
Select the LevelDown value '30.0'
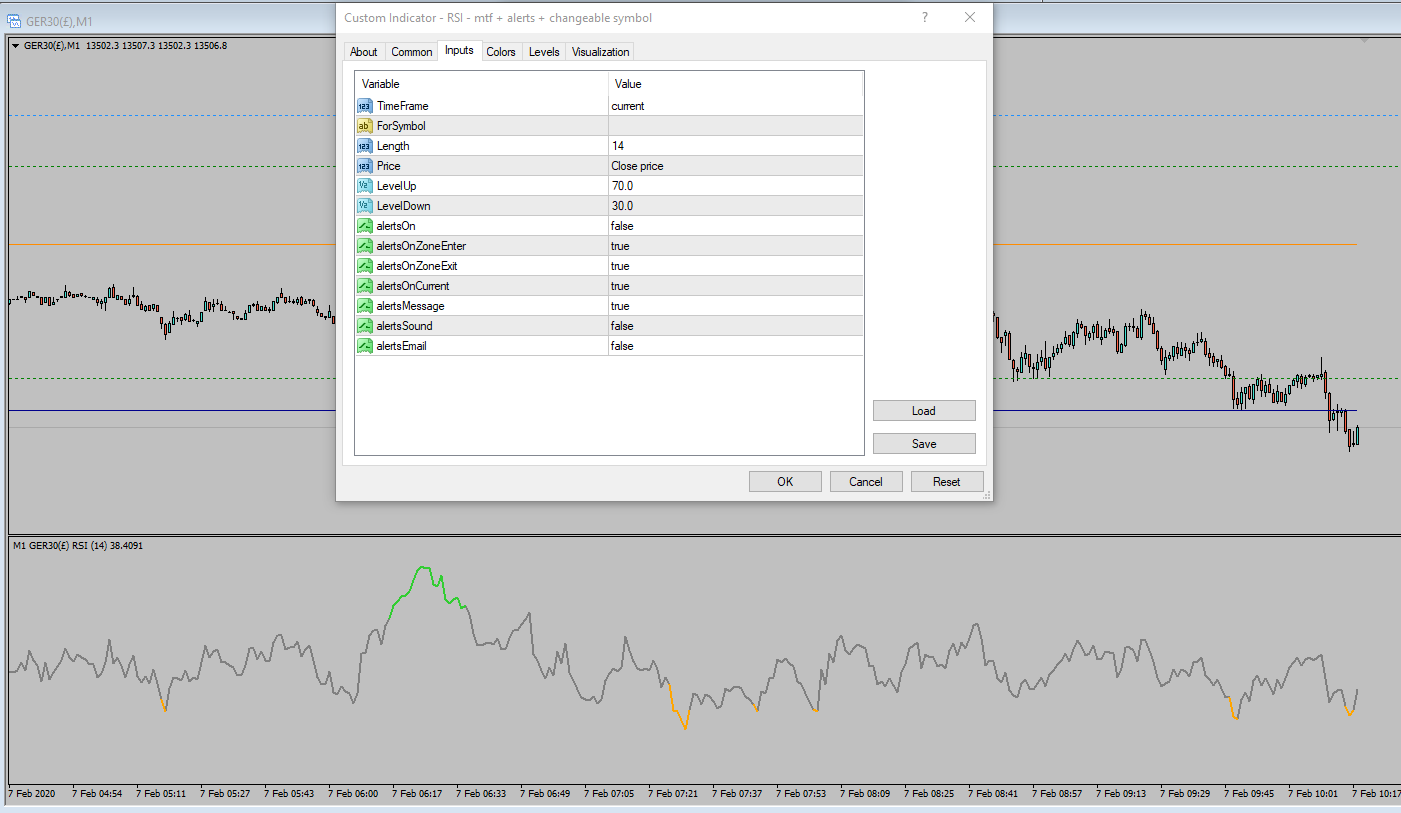point(622,206)
